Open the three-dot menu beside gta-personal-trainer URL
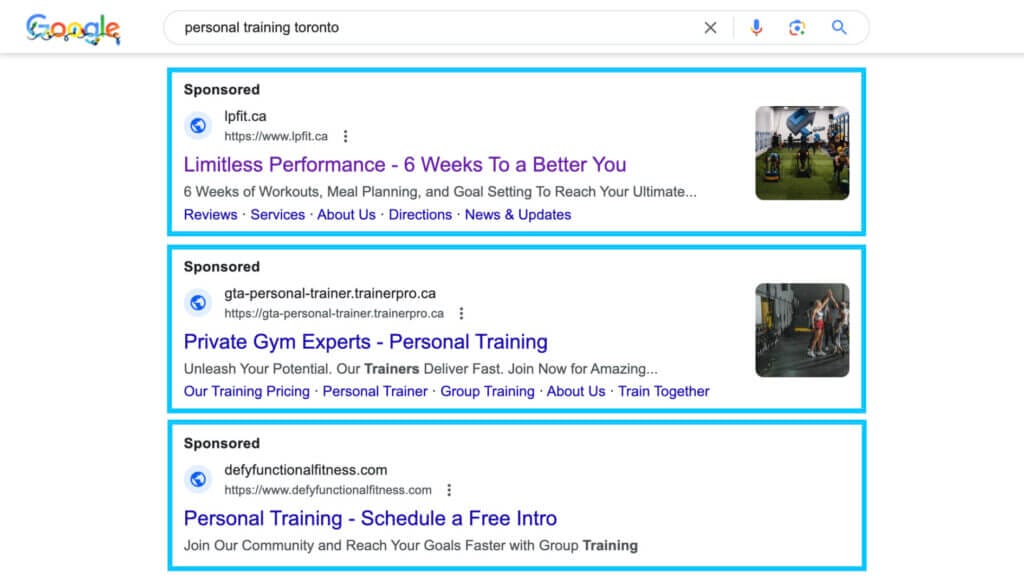1024x585 pixels. (x=462, y=313)
